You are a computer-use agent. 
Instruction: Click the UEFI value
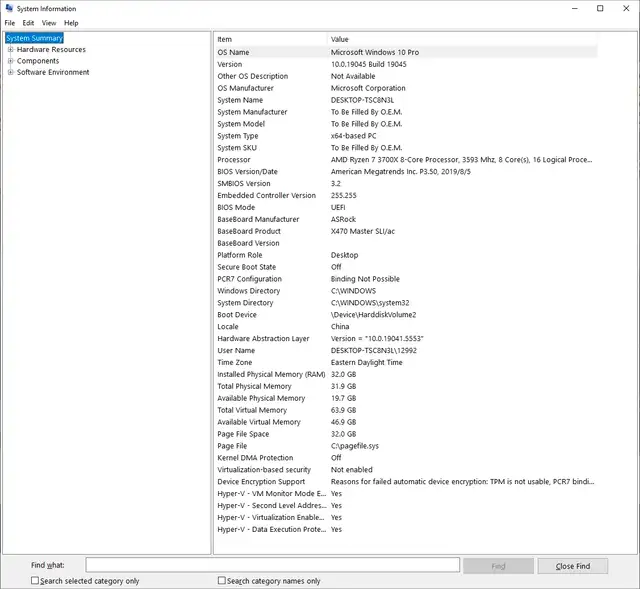[338, 207]
